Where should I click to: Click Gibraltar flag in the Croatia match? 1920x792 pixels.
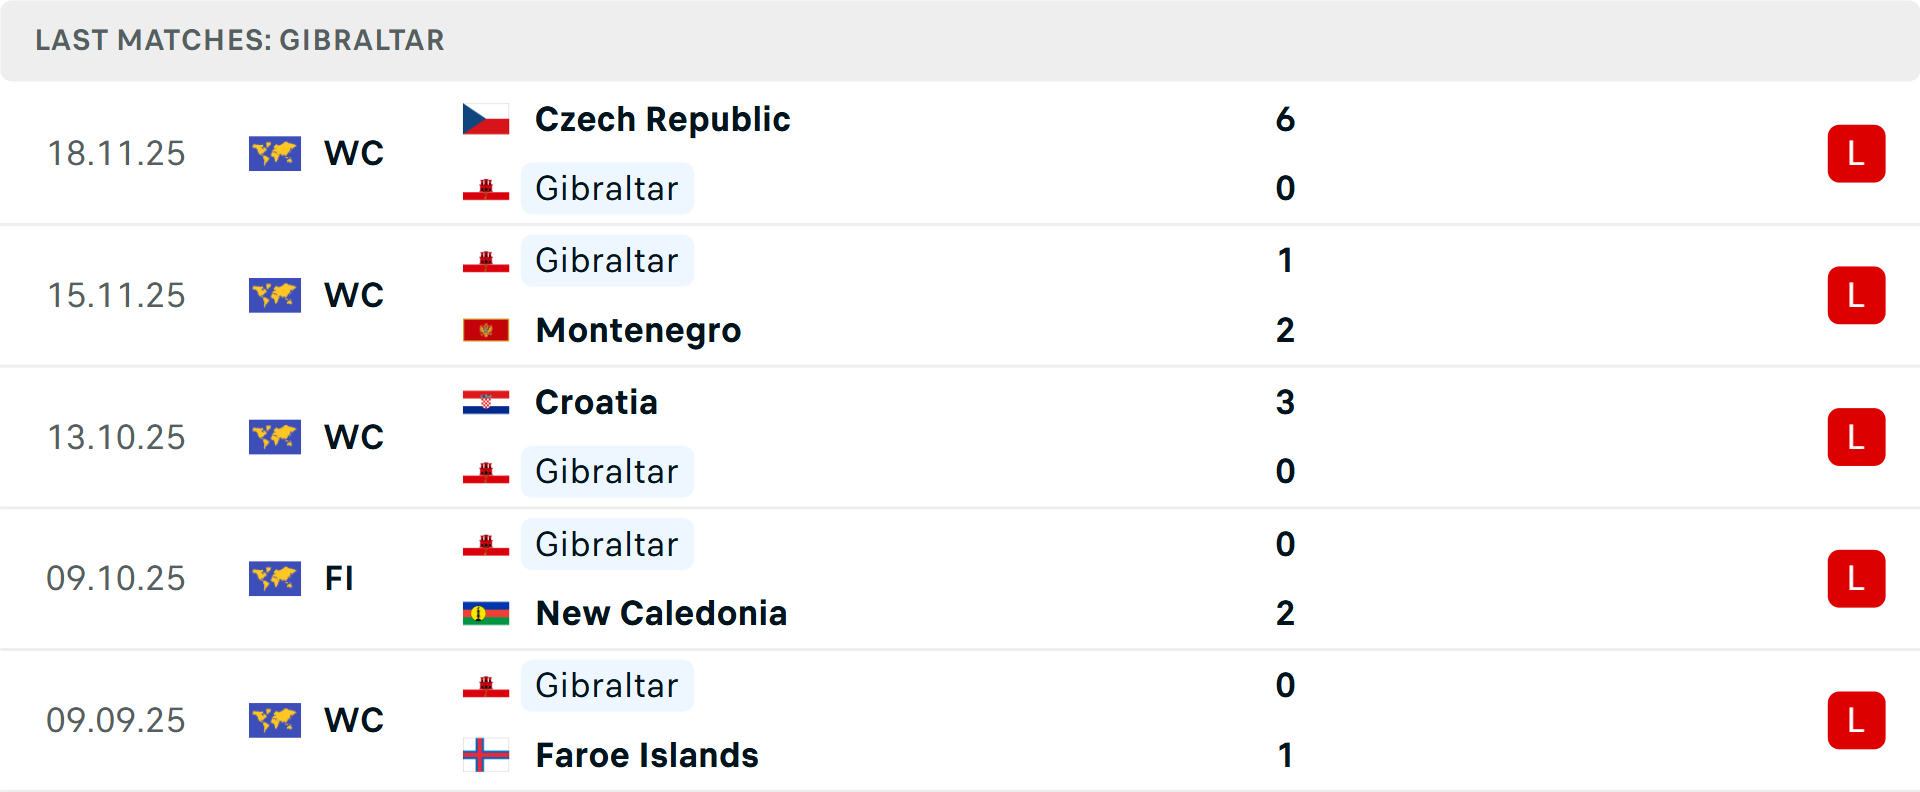[x=486, y=472]
